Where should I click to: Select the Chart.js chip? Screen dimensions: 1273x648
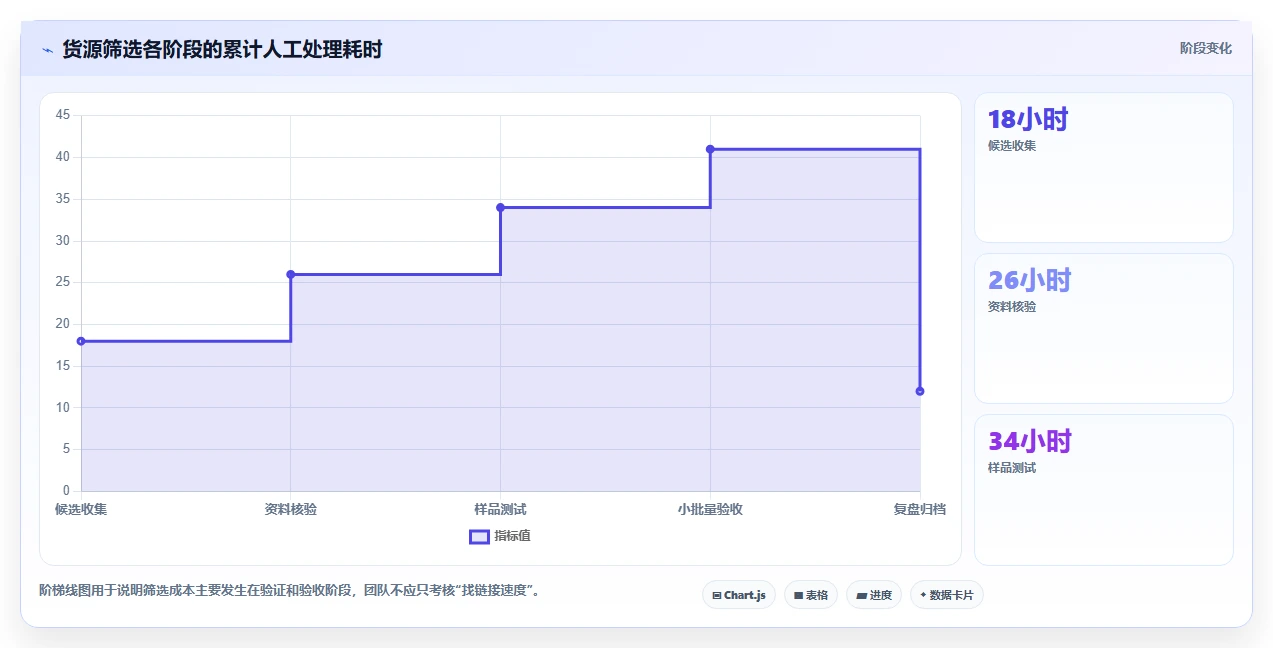[738, 595]
